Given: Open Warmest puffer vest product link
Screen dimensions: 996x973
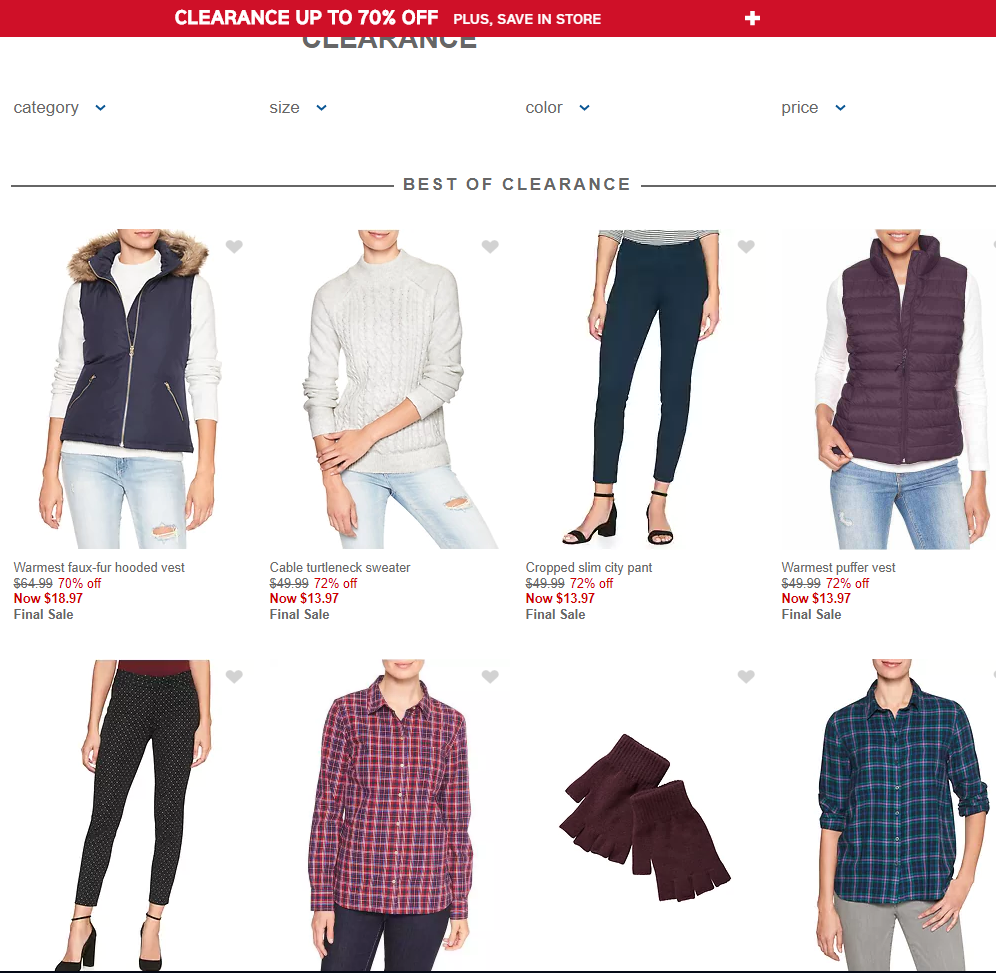Looking at the screenshot, I should pos(838,567).
